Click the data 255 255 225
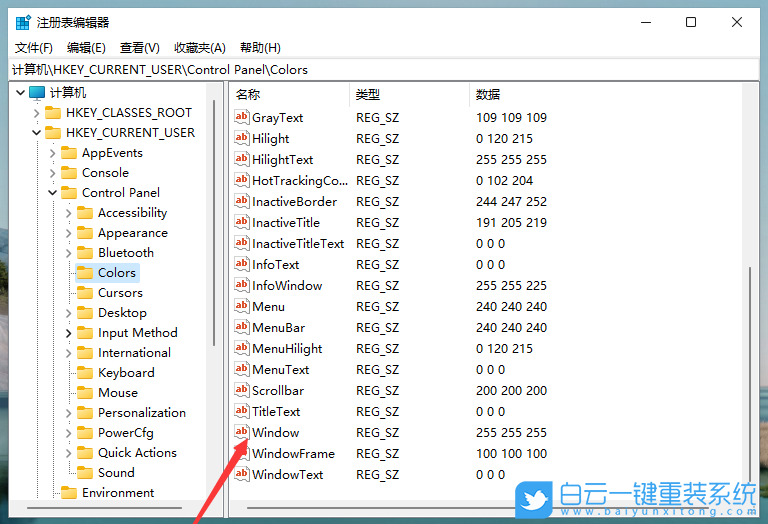This screenshot has width=768, height=524. coord(511,286)
